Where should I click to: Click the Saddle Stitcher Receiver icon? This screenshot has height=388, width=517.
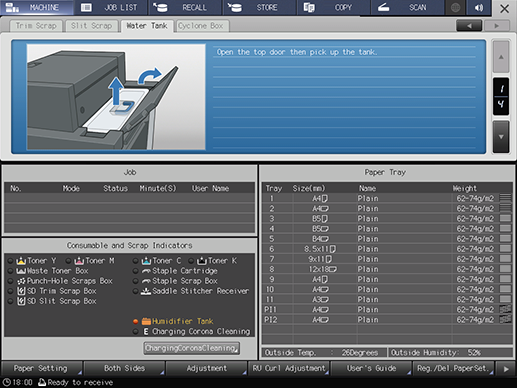click(x=146, y=291)
